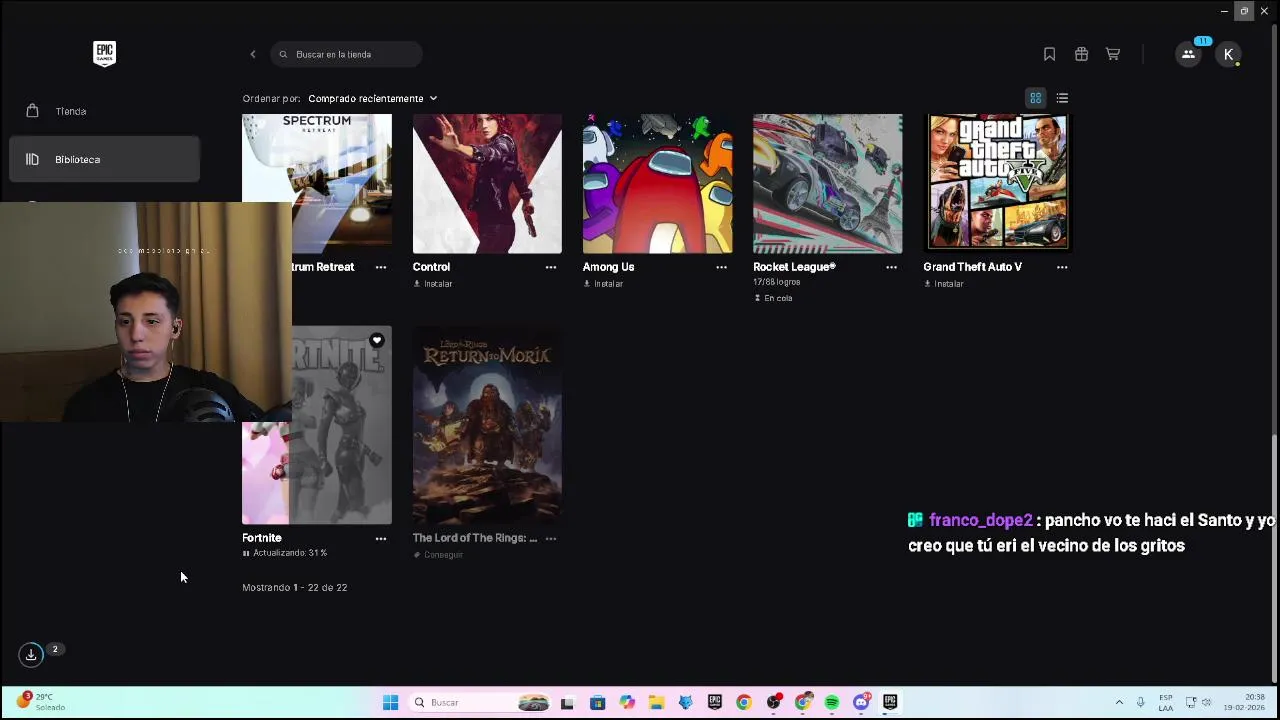1280x720 pixels.
Task: Toggle the Fortnite favorite heart icon
Action: coord(377,341)
